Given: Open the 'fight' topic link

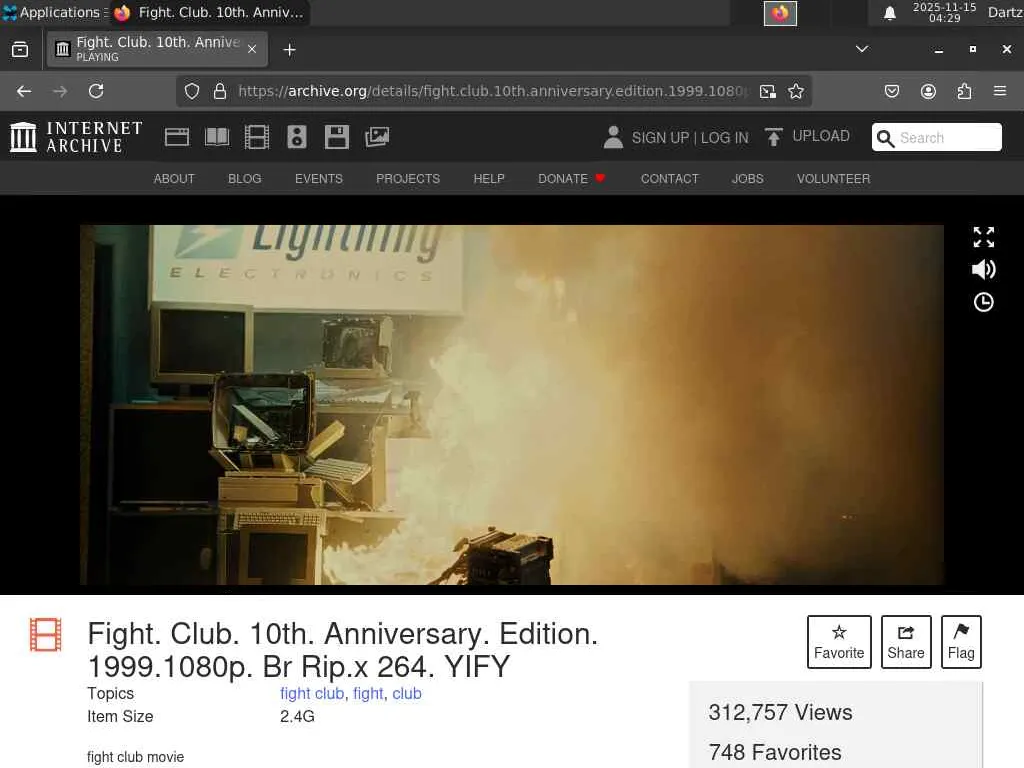Looking at the screenshot, I should tap(368, 694).
